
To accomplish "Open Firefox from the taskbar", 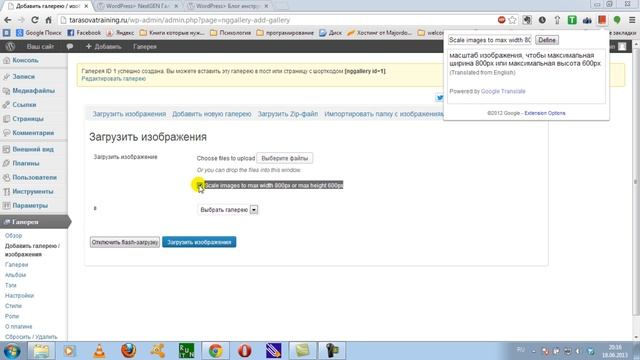I will [128, 351].
